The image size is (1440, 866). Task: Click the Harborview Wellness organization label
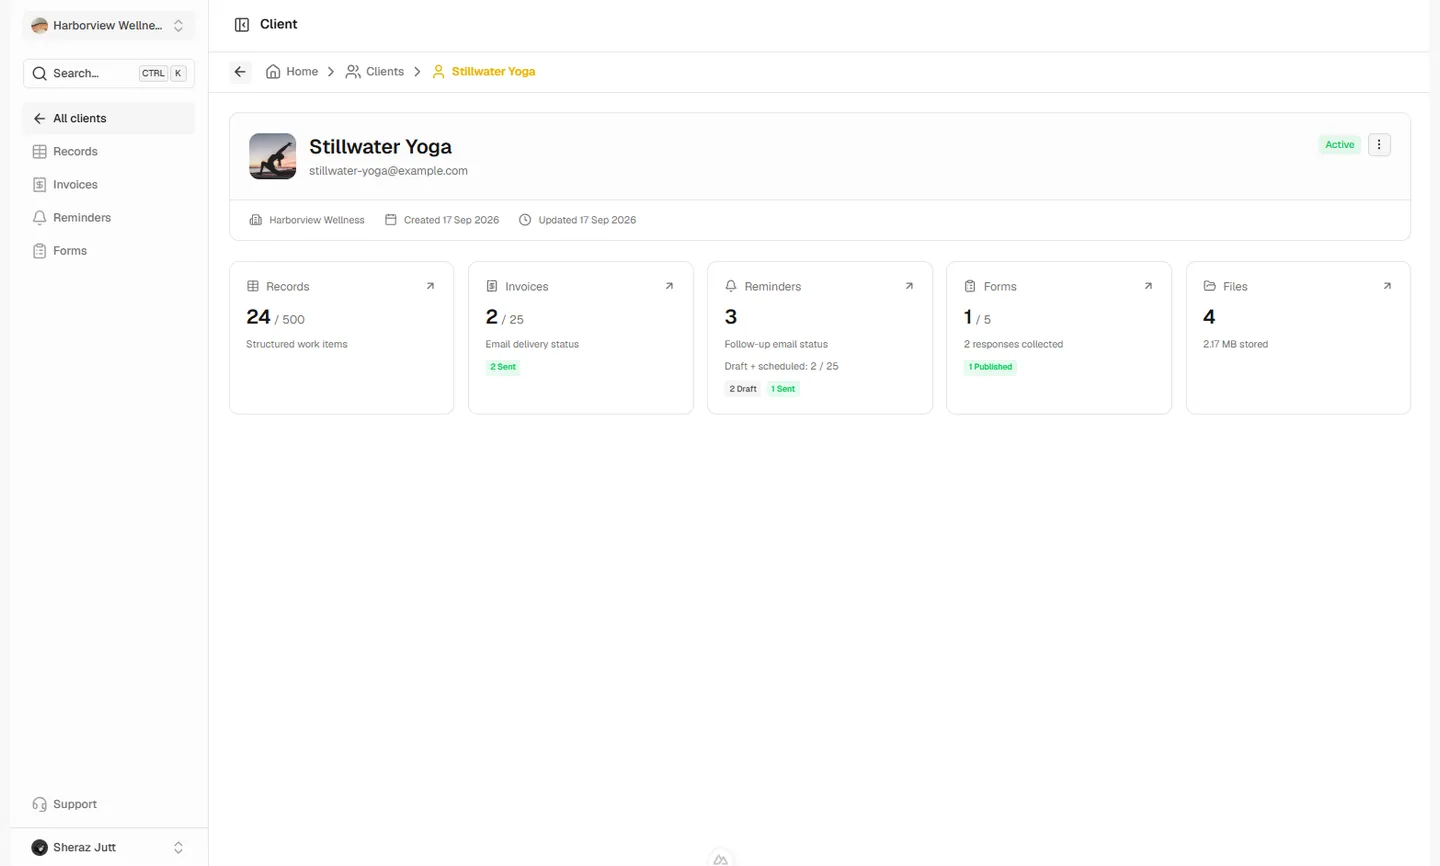pyautogui.click(x=317, y=220)
